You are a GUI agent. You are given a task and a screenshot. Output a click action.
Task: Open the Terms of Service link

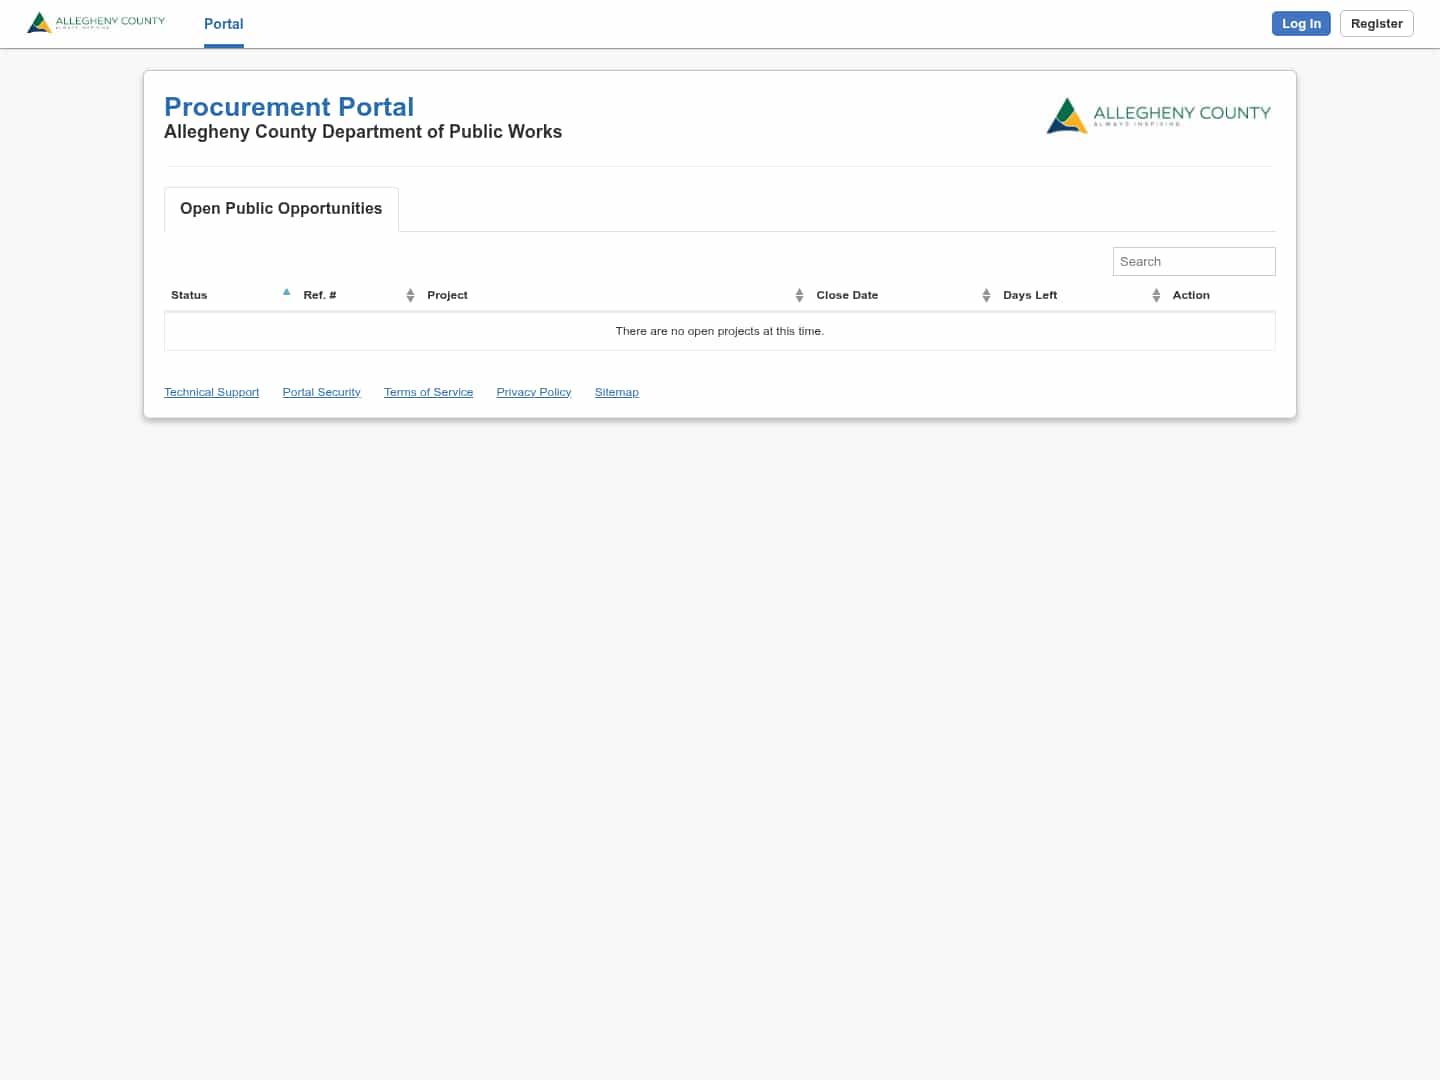[x=429, y=392]
